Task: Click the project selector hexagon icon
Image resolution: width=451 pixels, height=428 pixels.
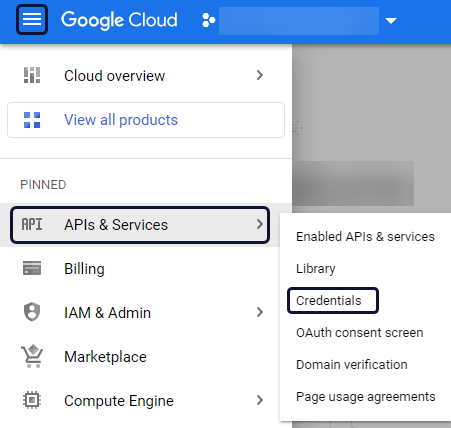Action: tap(209, 20)
